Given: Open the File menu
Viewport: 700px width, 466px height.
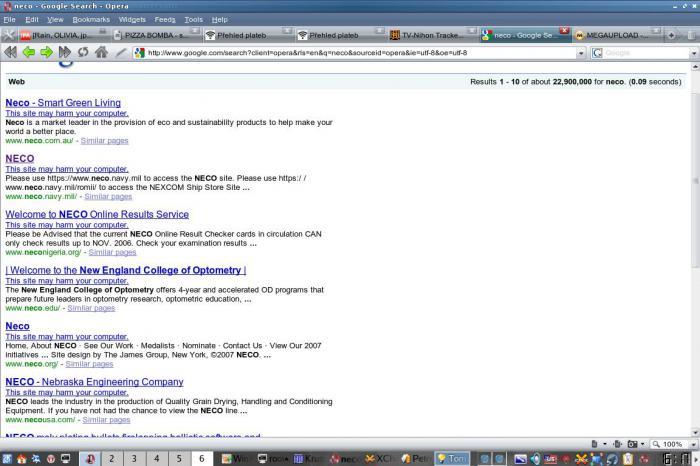Looking at the screenshot, I should tap(9, 20).
